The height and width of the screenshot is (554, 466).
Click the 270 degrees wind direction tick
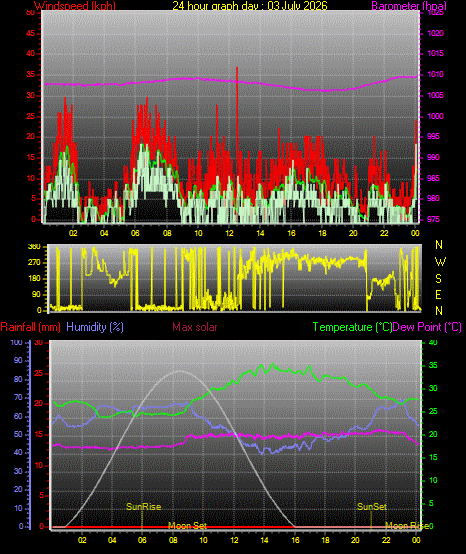tap(36, 263)
